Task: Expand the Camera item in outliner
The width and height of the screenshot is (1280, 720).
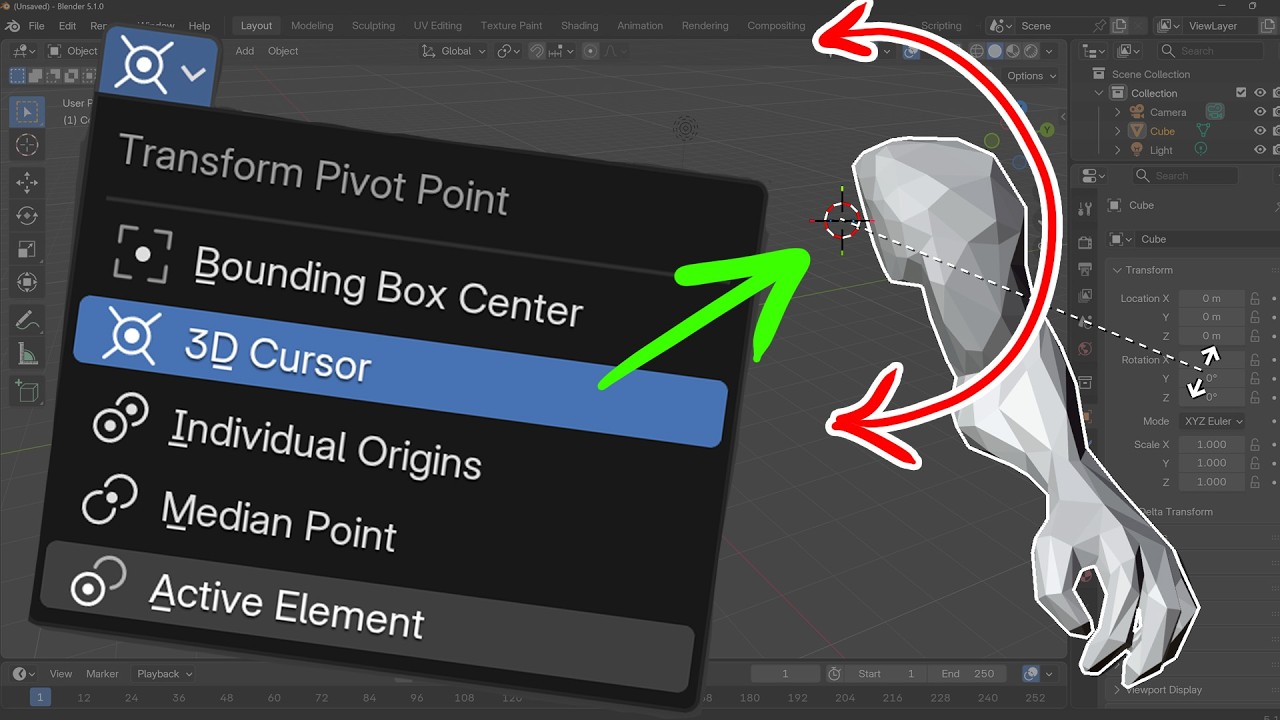Action: point(1118,112)
